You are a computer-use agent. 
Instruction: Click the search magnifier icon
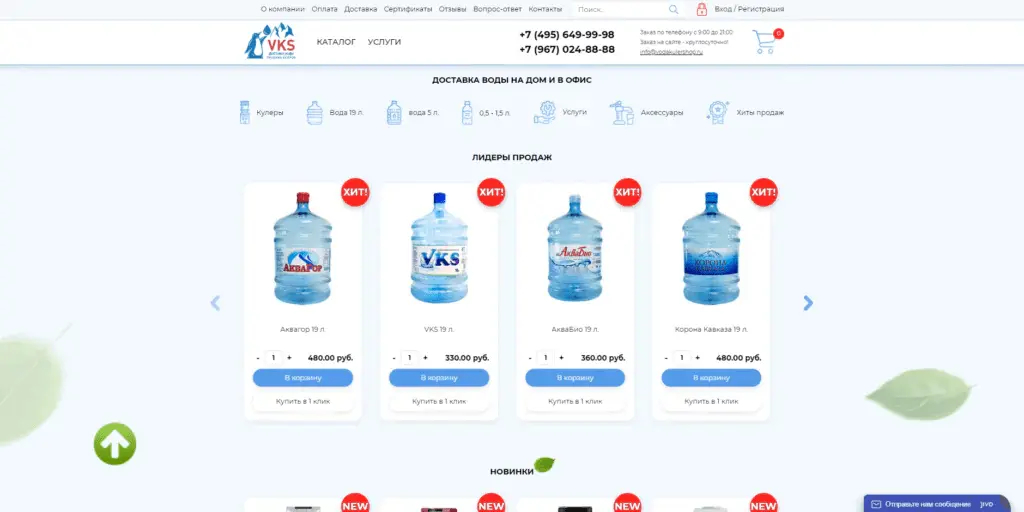tap(673, 9)
